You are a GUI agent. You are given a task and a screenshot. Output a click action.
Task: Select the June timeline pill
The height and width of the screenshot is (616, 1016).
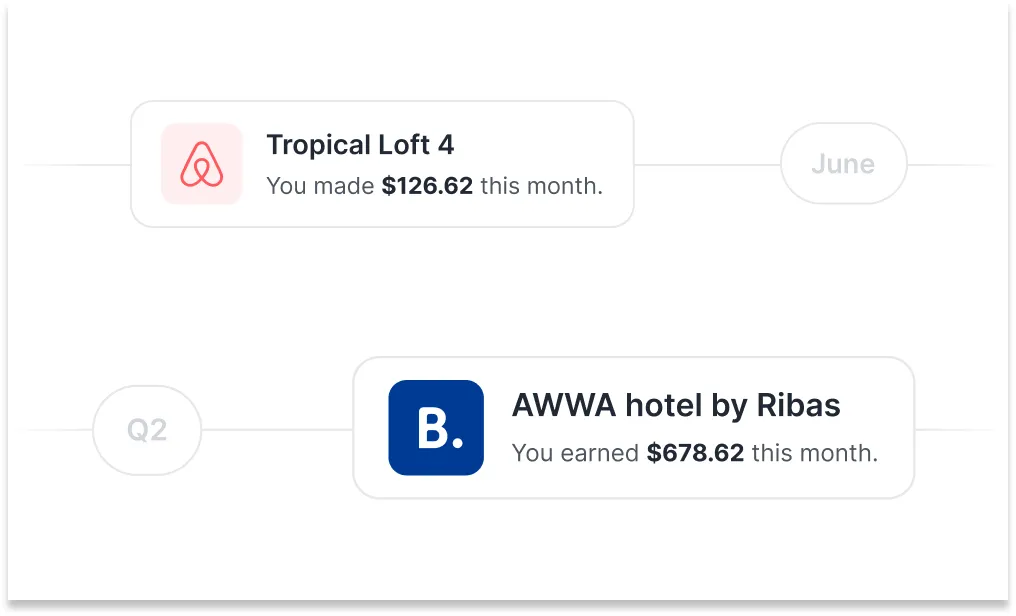(x=843, y=164)
